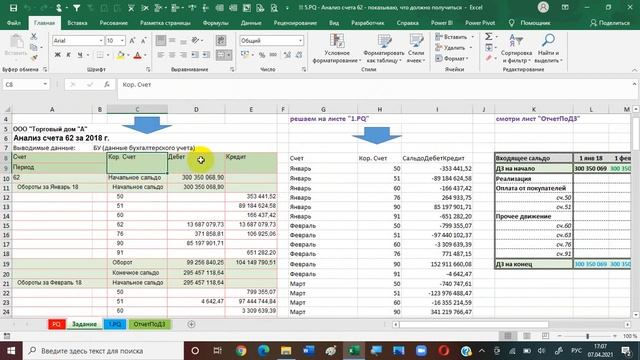Click the Поделиться share button

tap(610, 23)
